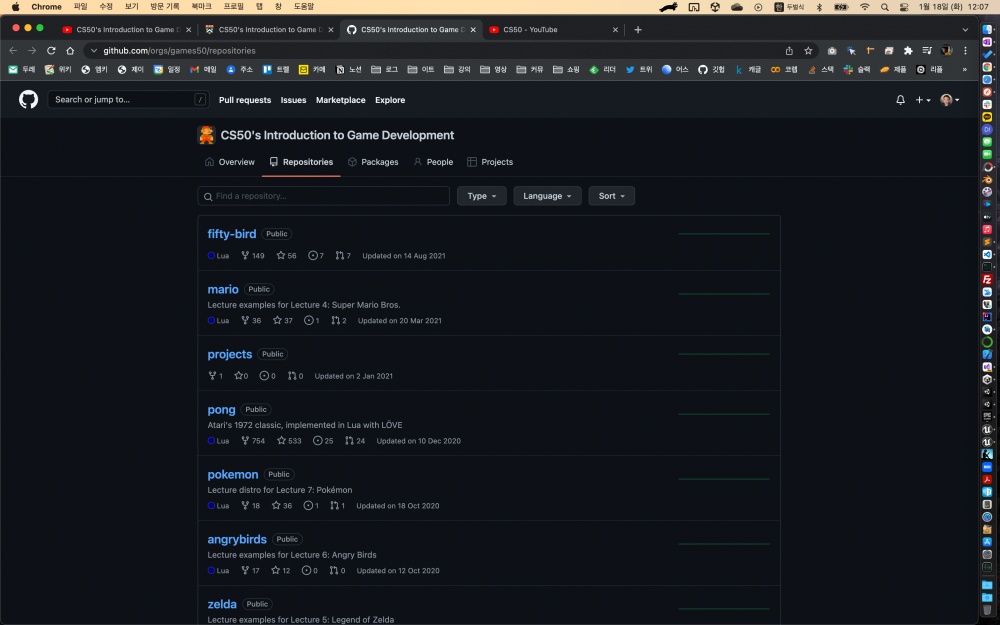Viewport: 1000px width, 625px height.
Task: Switch to the Packages tab
Action: click(x=373, y=162)
